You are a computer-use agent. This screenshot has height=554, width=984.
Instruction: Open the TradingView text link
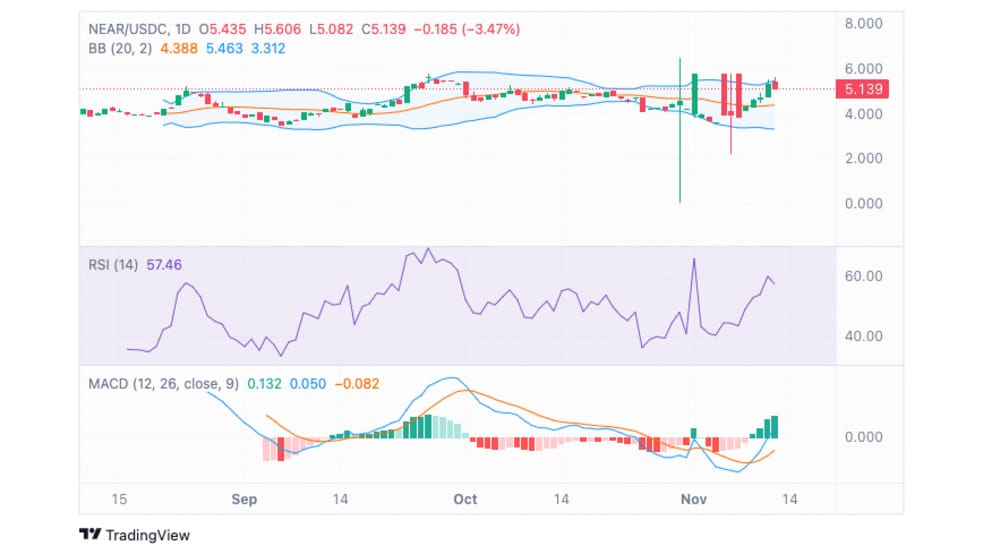pyautogui.click(x=147, y=535)
